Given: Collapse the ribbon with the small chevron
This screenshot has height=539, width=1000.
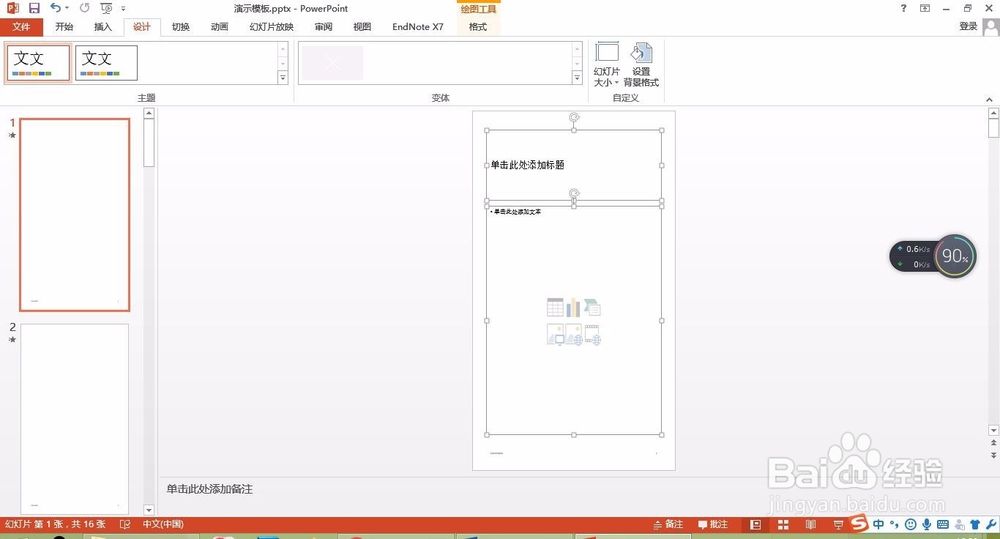Looking at the screenshot, I should (x=989, y=100).
